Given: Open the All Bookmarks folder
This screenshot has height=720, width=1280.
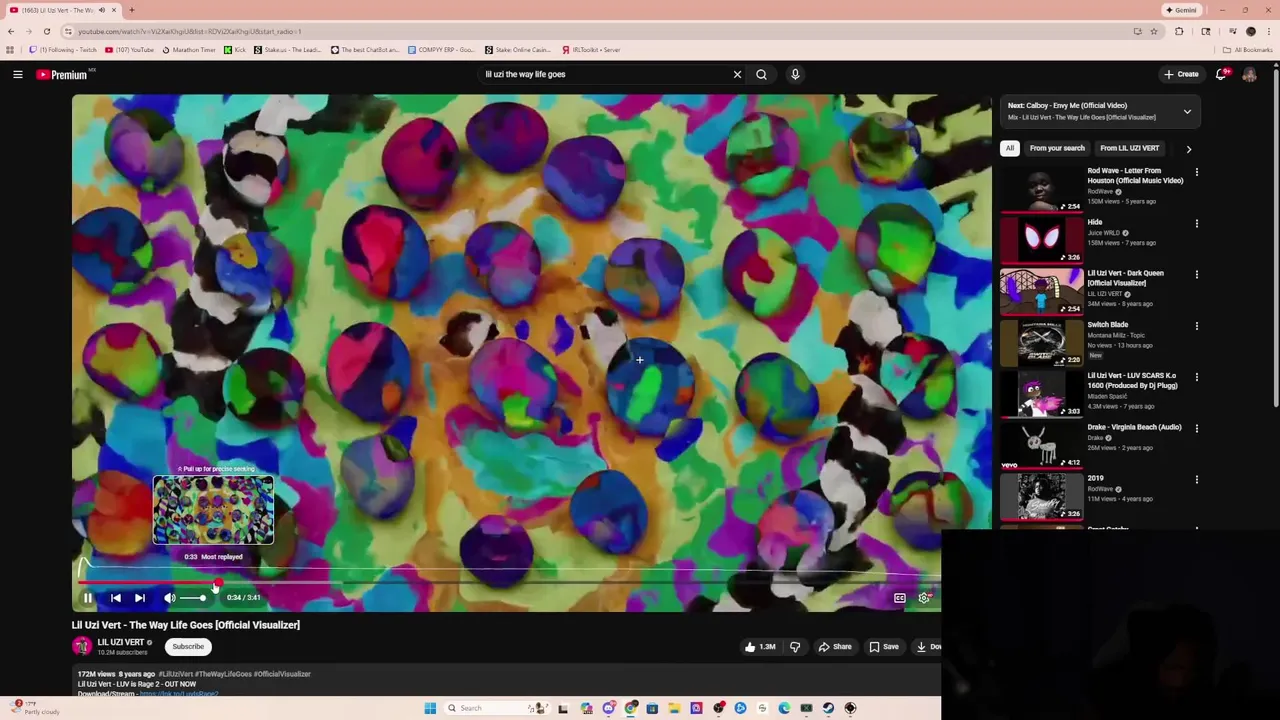Looking at the screenshot, I should click(x=1247, y=49).
